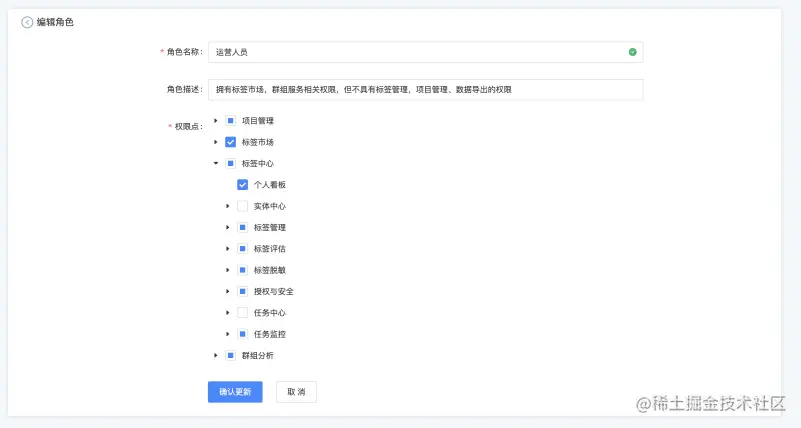This screenshot has height=428, width=801.
Task: Select the 标签中心 label text
Action: (x=257, y=163)
